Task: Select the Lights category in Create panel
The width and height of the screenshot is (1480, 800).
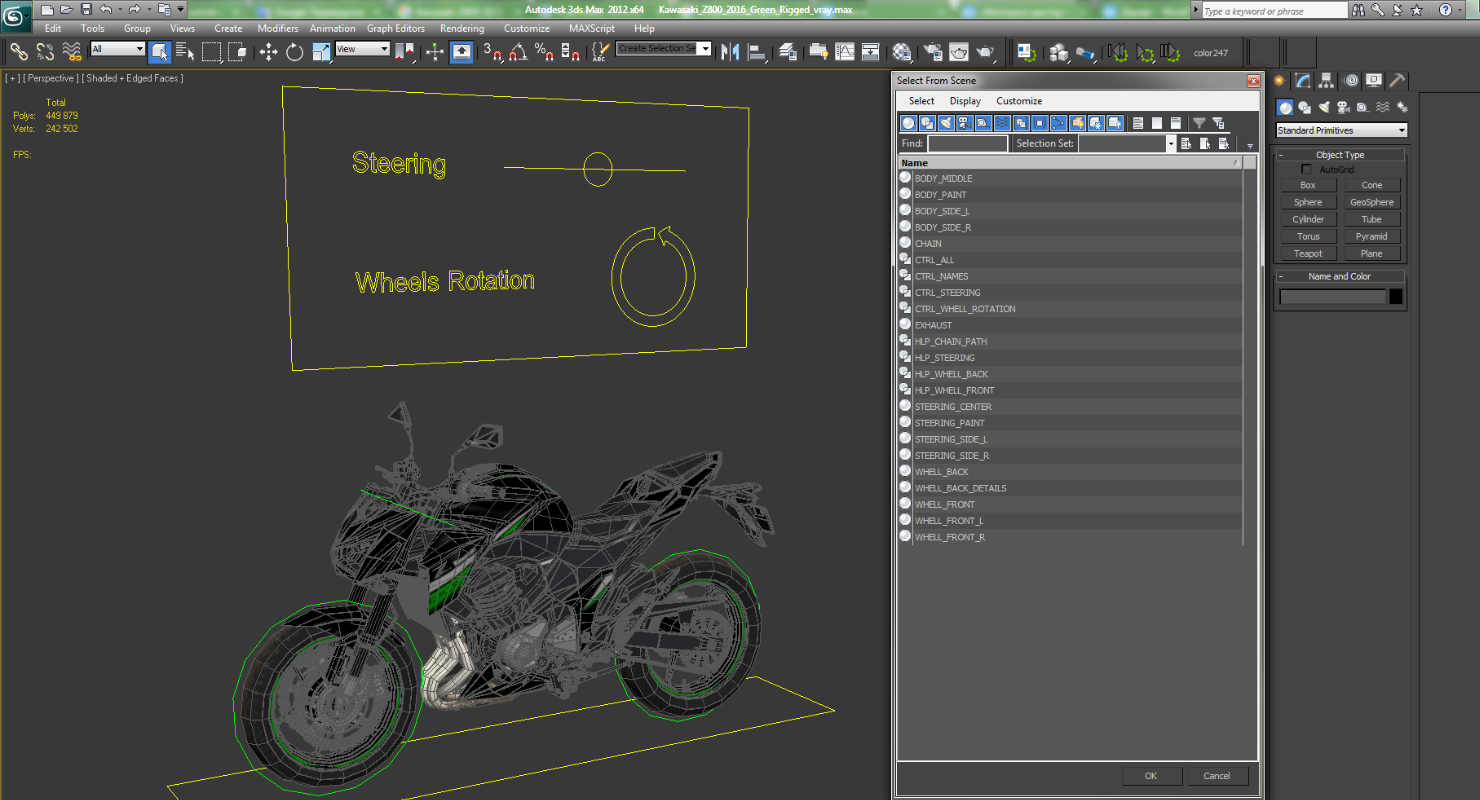Action: coord(1324,107)
